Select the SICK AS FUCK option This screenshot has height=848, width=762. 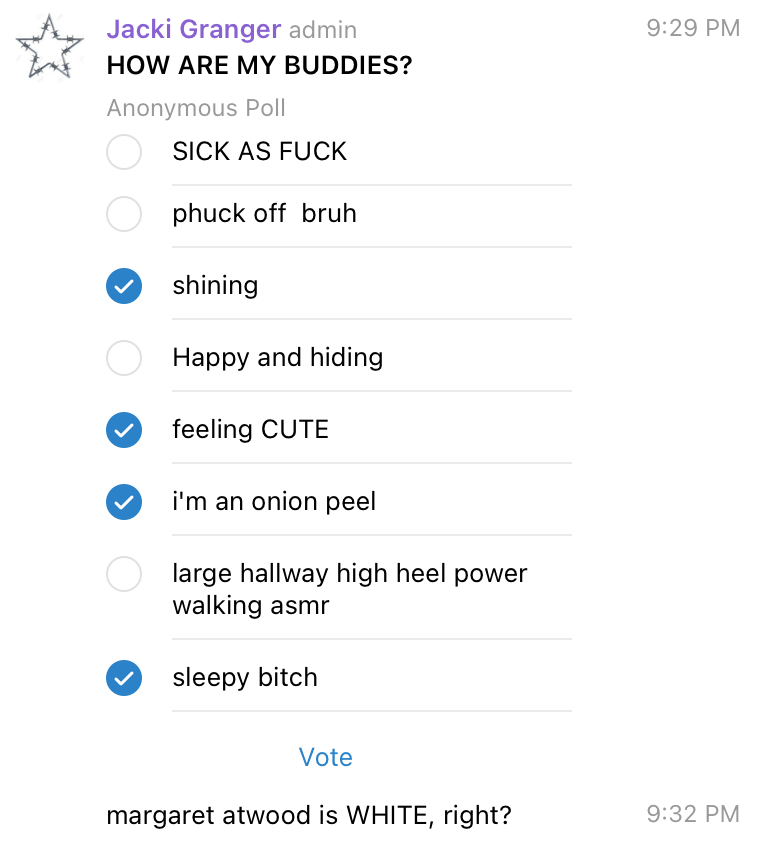click(124, 151)
